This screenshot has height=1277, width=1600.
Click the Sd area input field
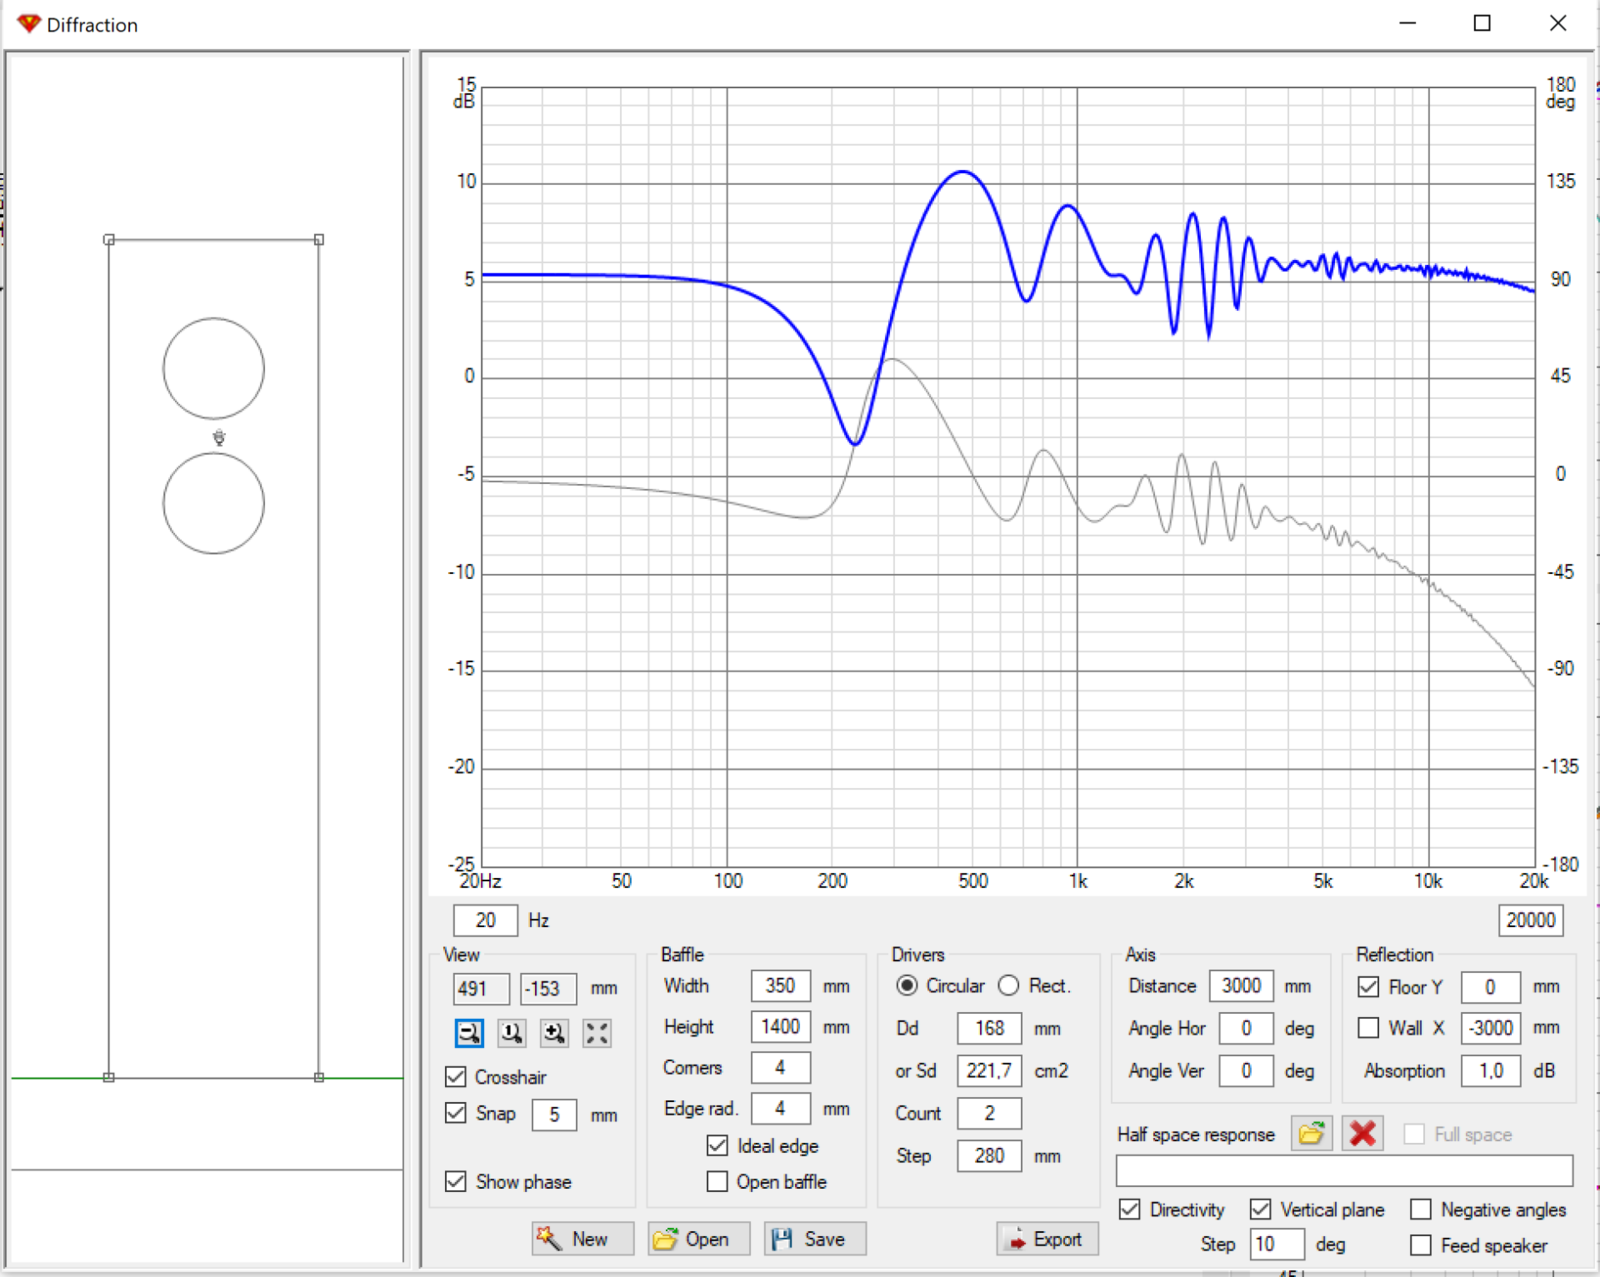990,1071
